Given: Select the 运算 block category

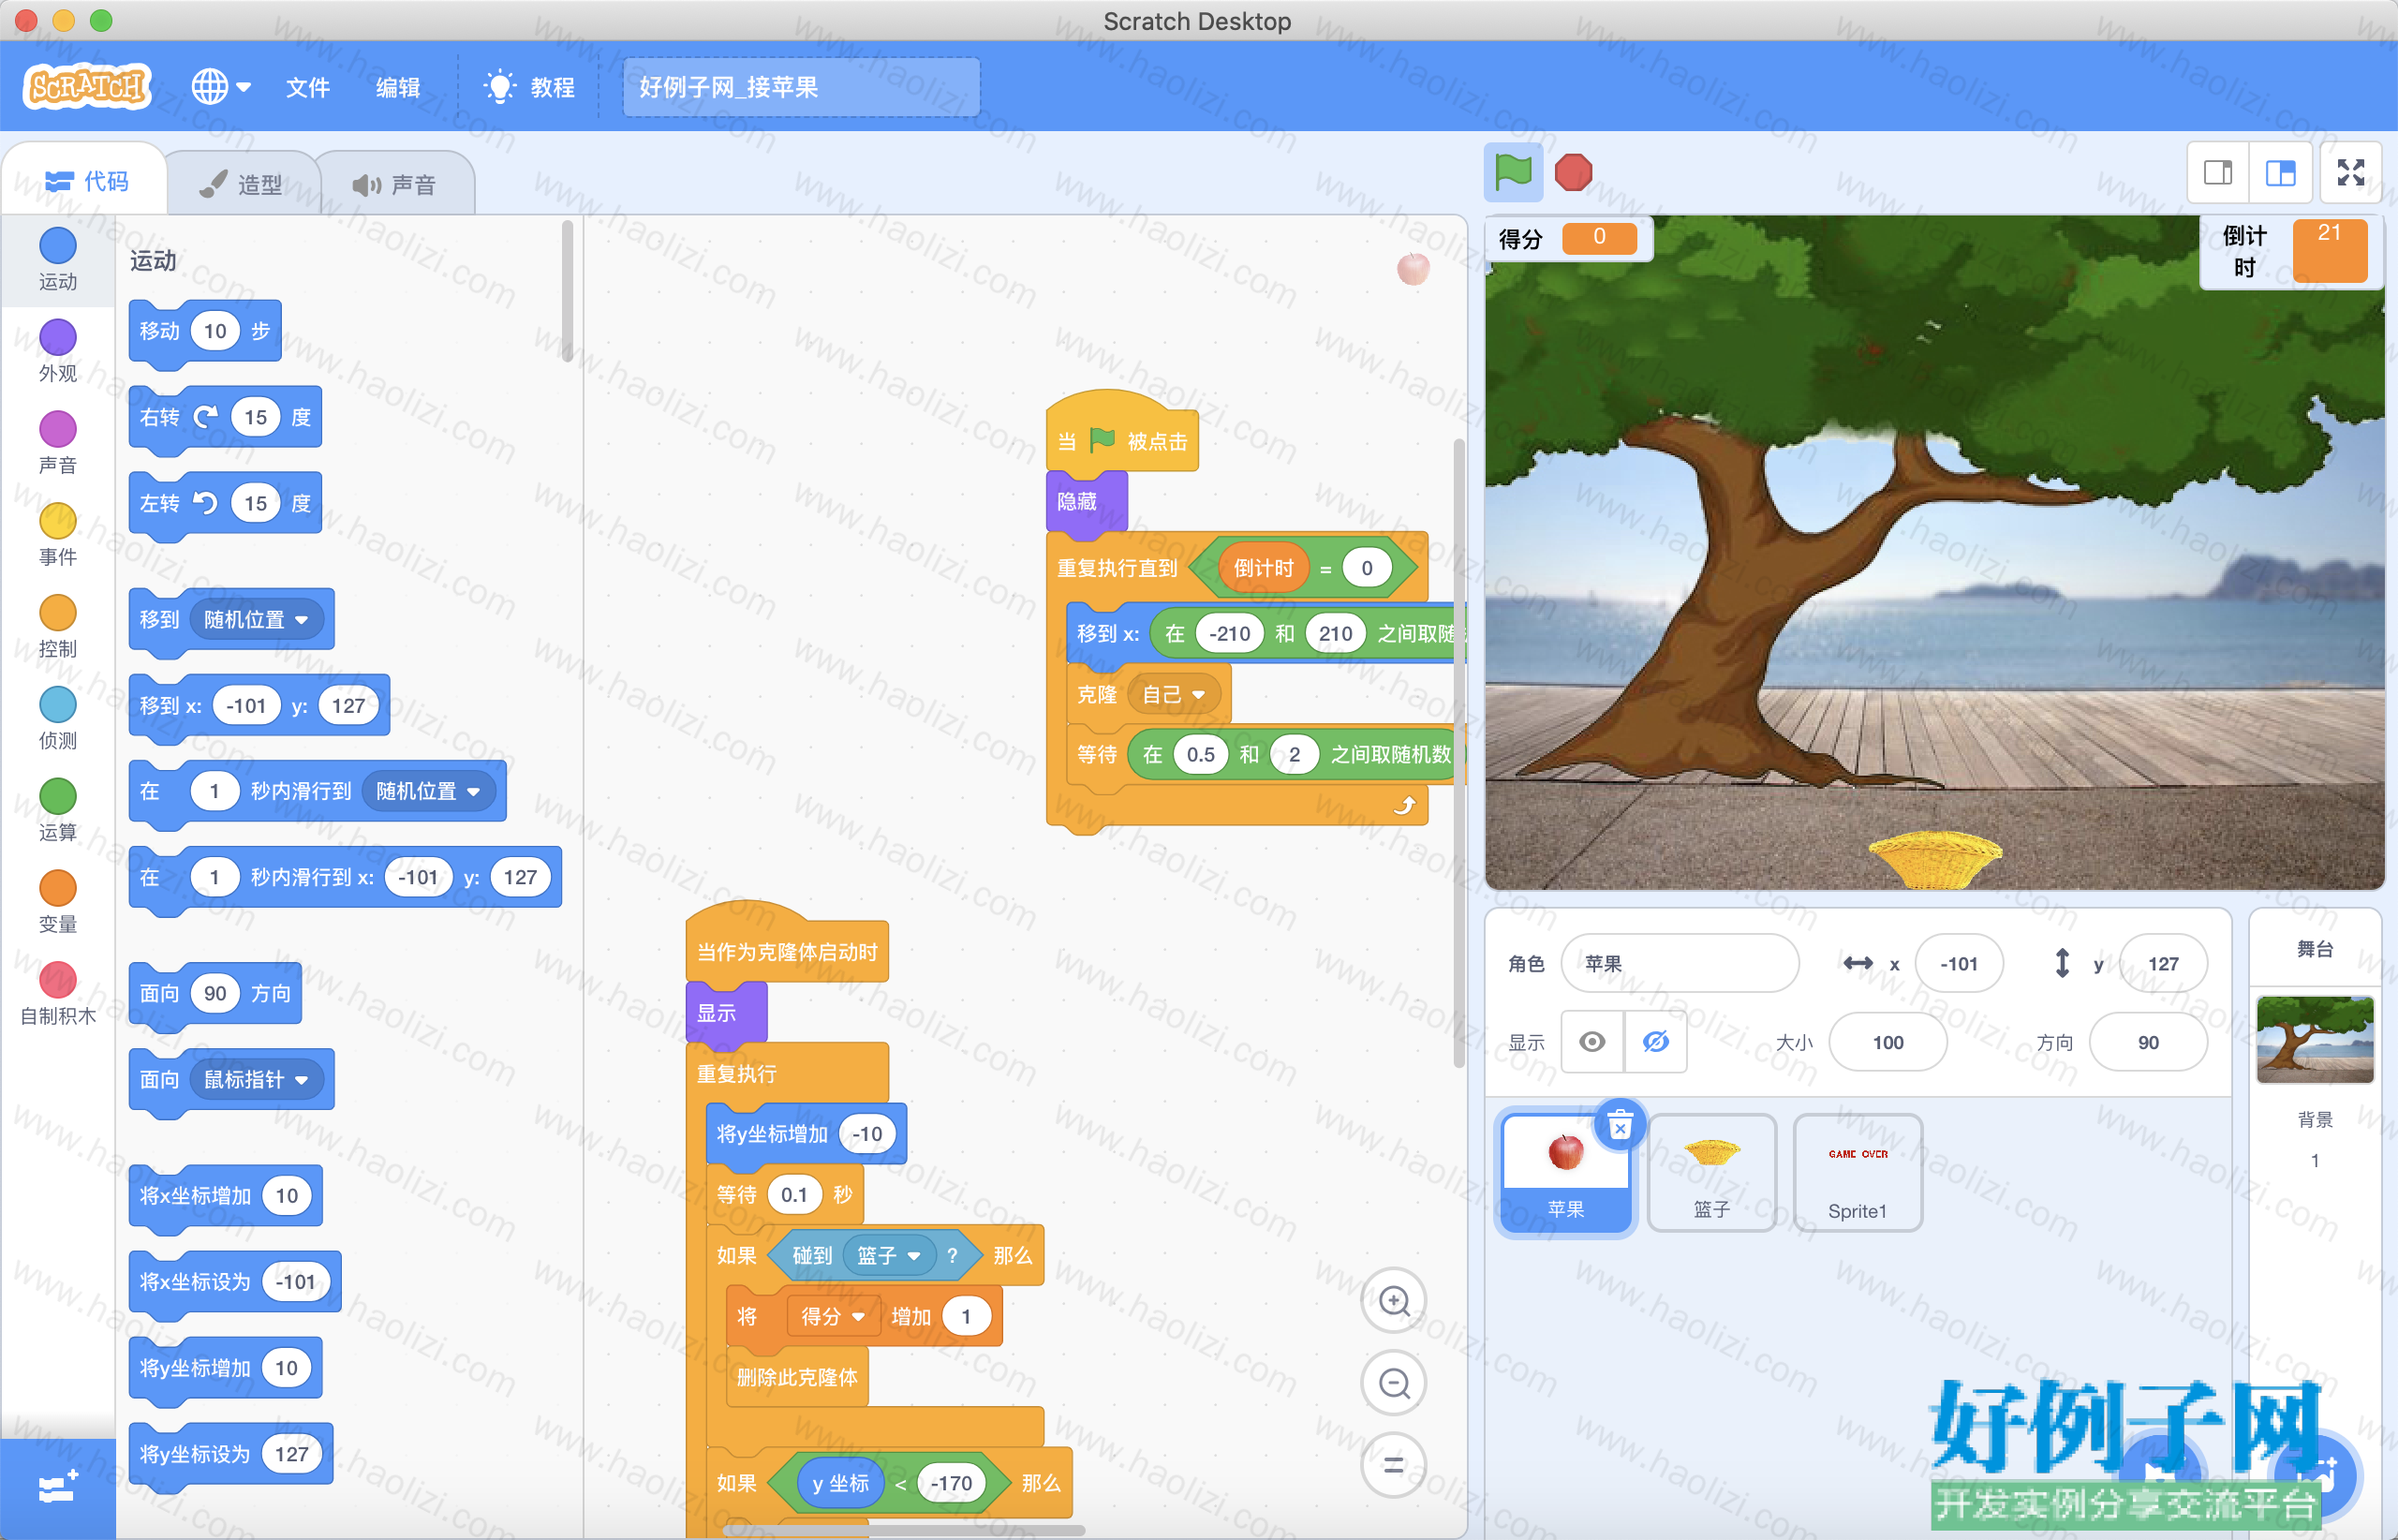Looking at the screenshot, I should pos(58,810).
